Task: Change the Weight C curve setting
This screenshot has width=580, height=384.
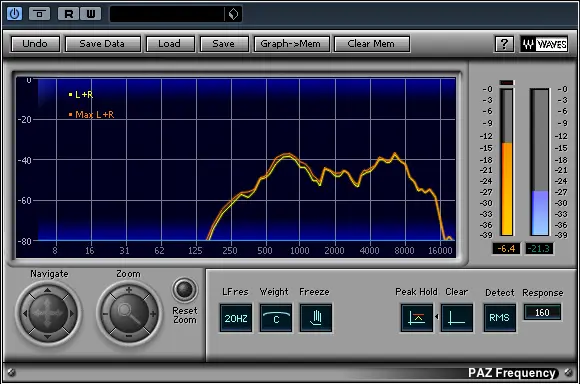Action: click(276, 318)
